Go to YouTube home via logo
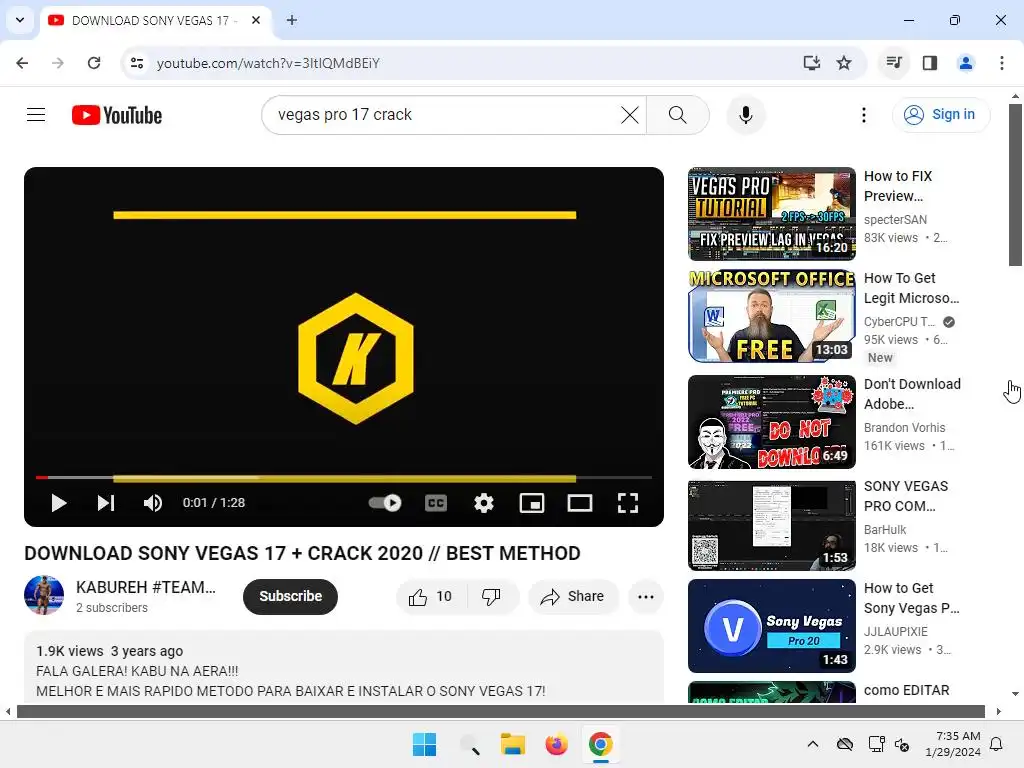 point(117,115)
